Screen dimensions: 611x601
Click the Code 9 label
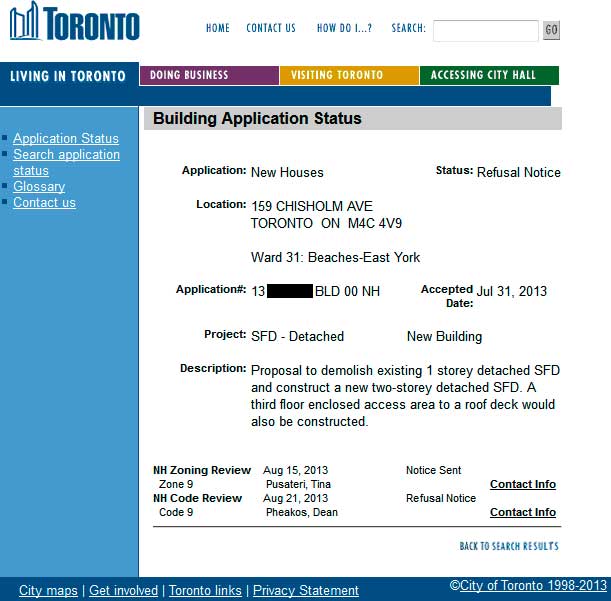[176, 512]
